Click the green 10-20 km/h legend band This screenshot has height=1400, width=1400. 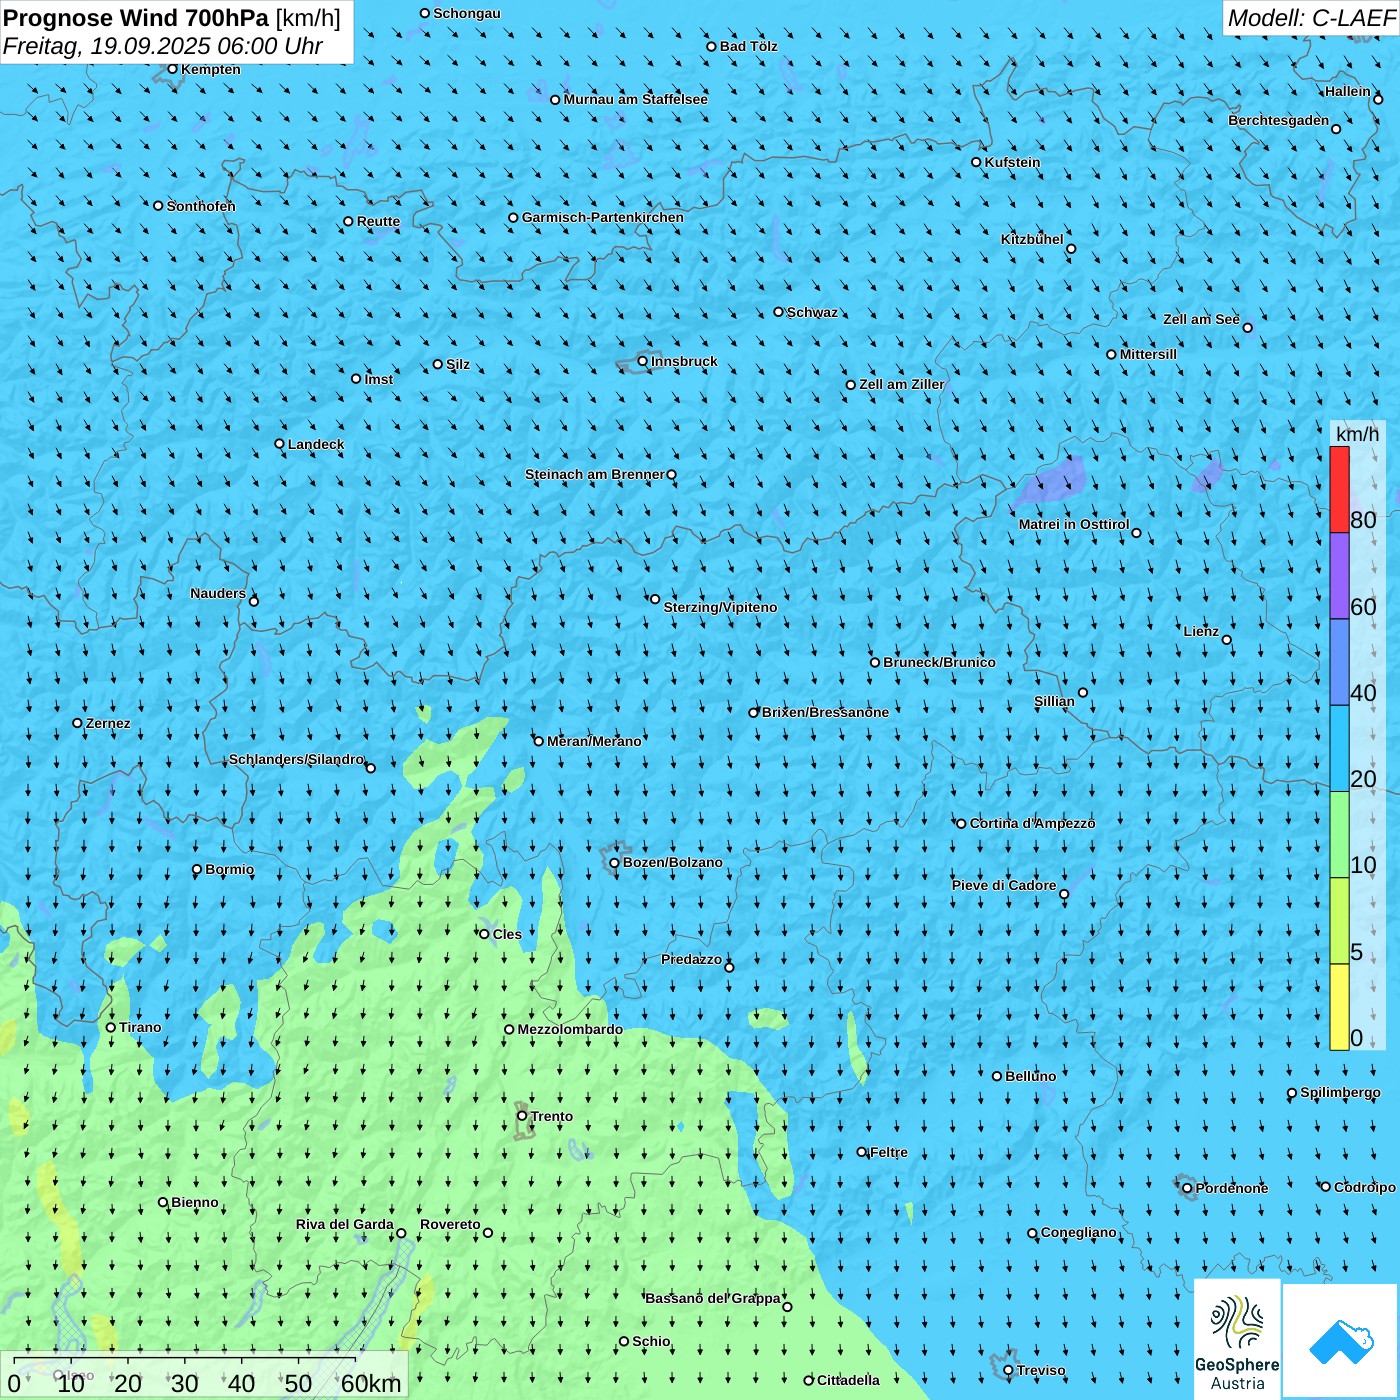[x=1339, y=835]
